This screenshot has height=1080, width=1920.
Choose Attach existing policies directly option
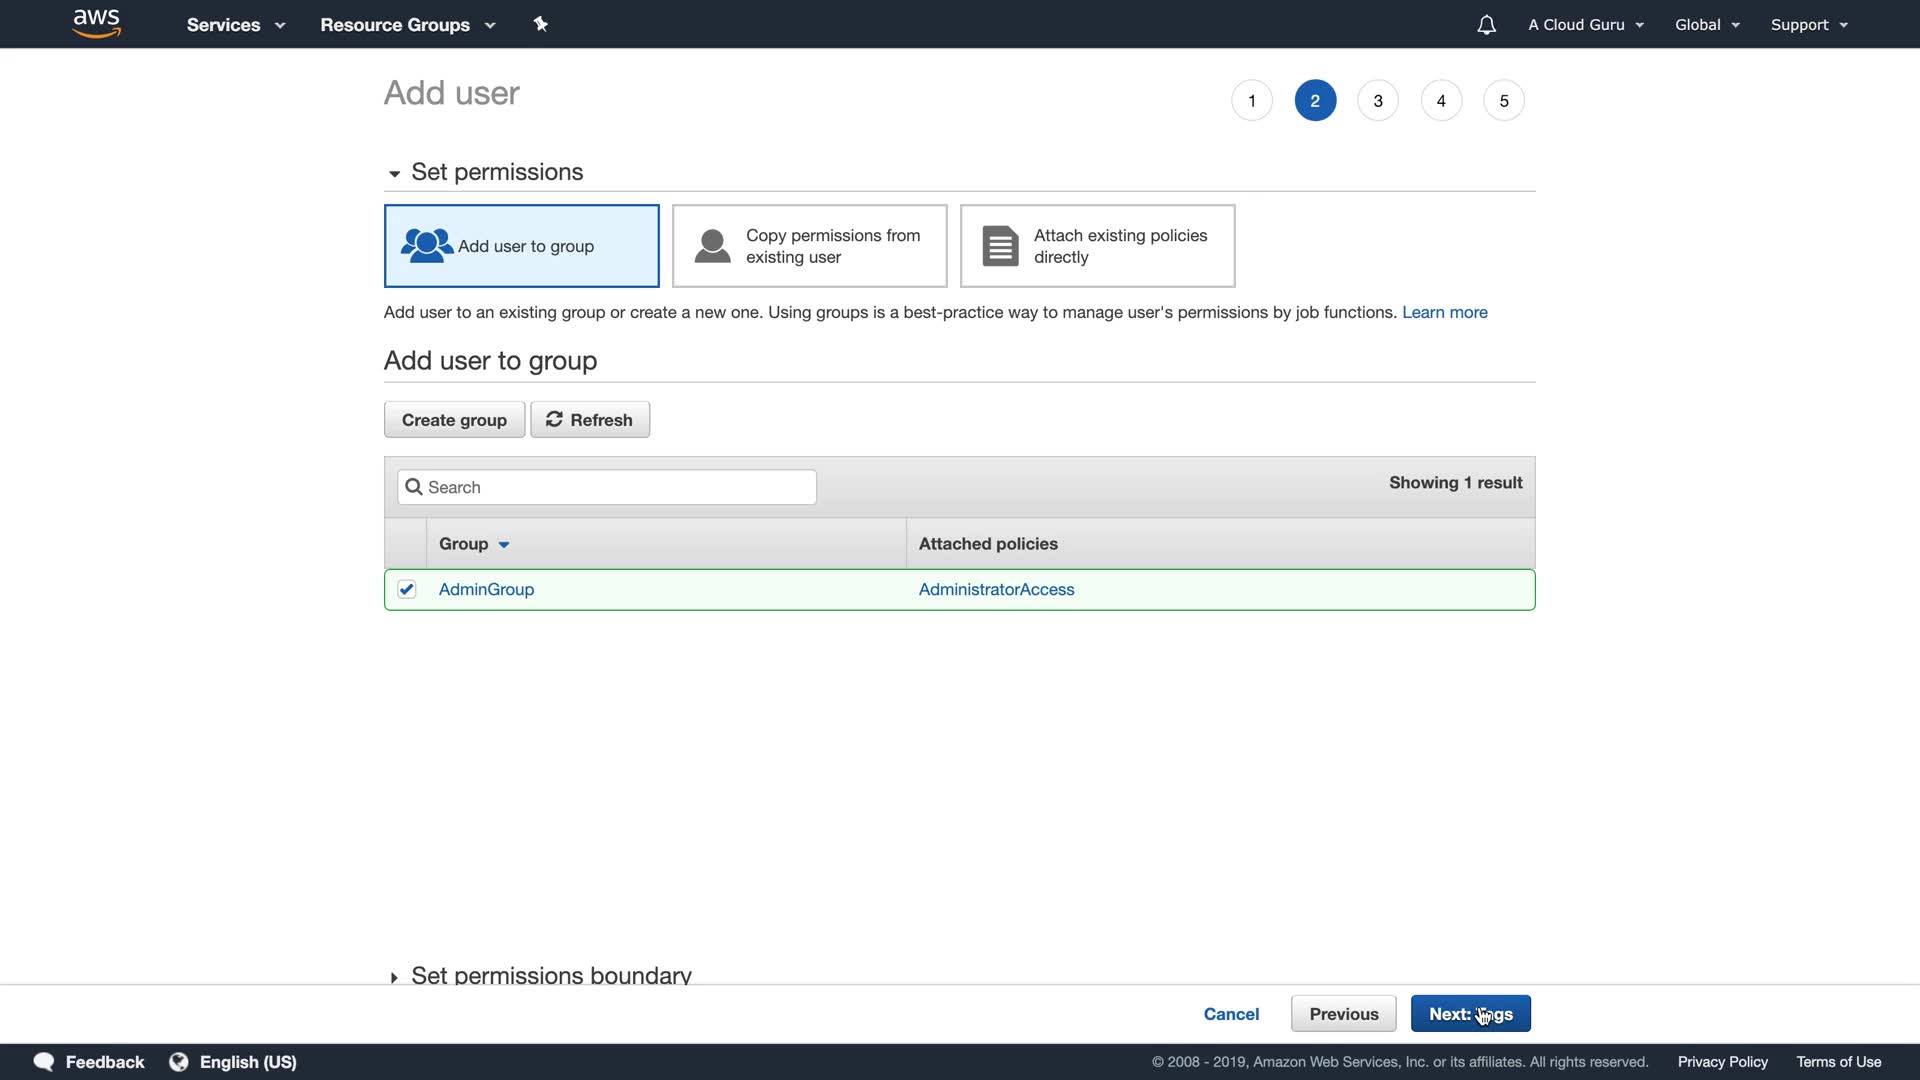tap(1097, 246)
